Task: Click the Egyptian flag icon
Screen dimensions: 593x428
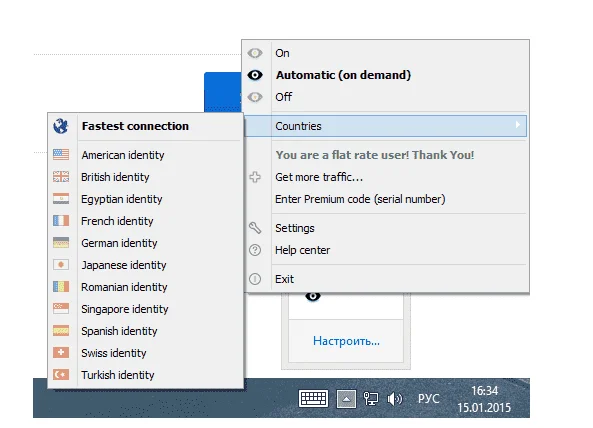Action: (x=61, y=198)
